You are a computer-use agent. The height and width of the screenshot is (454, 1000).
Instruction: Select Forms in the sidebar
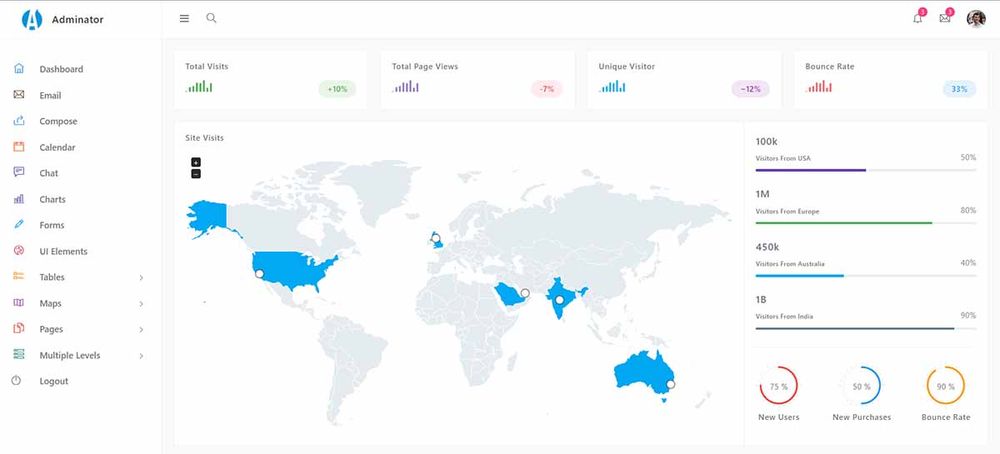coord(52,225)
